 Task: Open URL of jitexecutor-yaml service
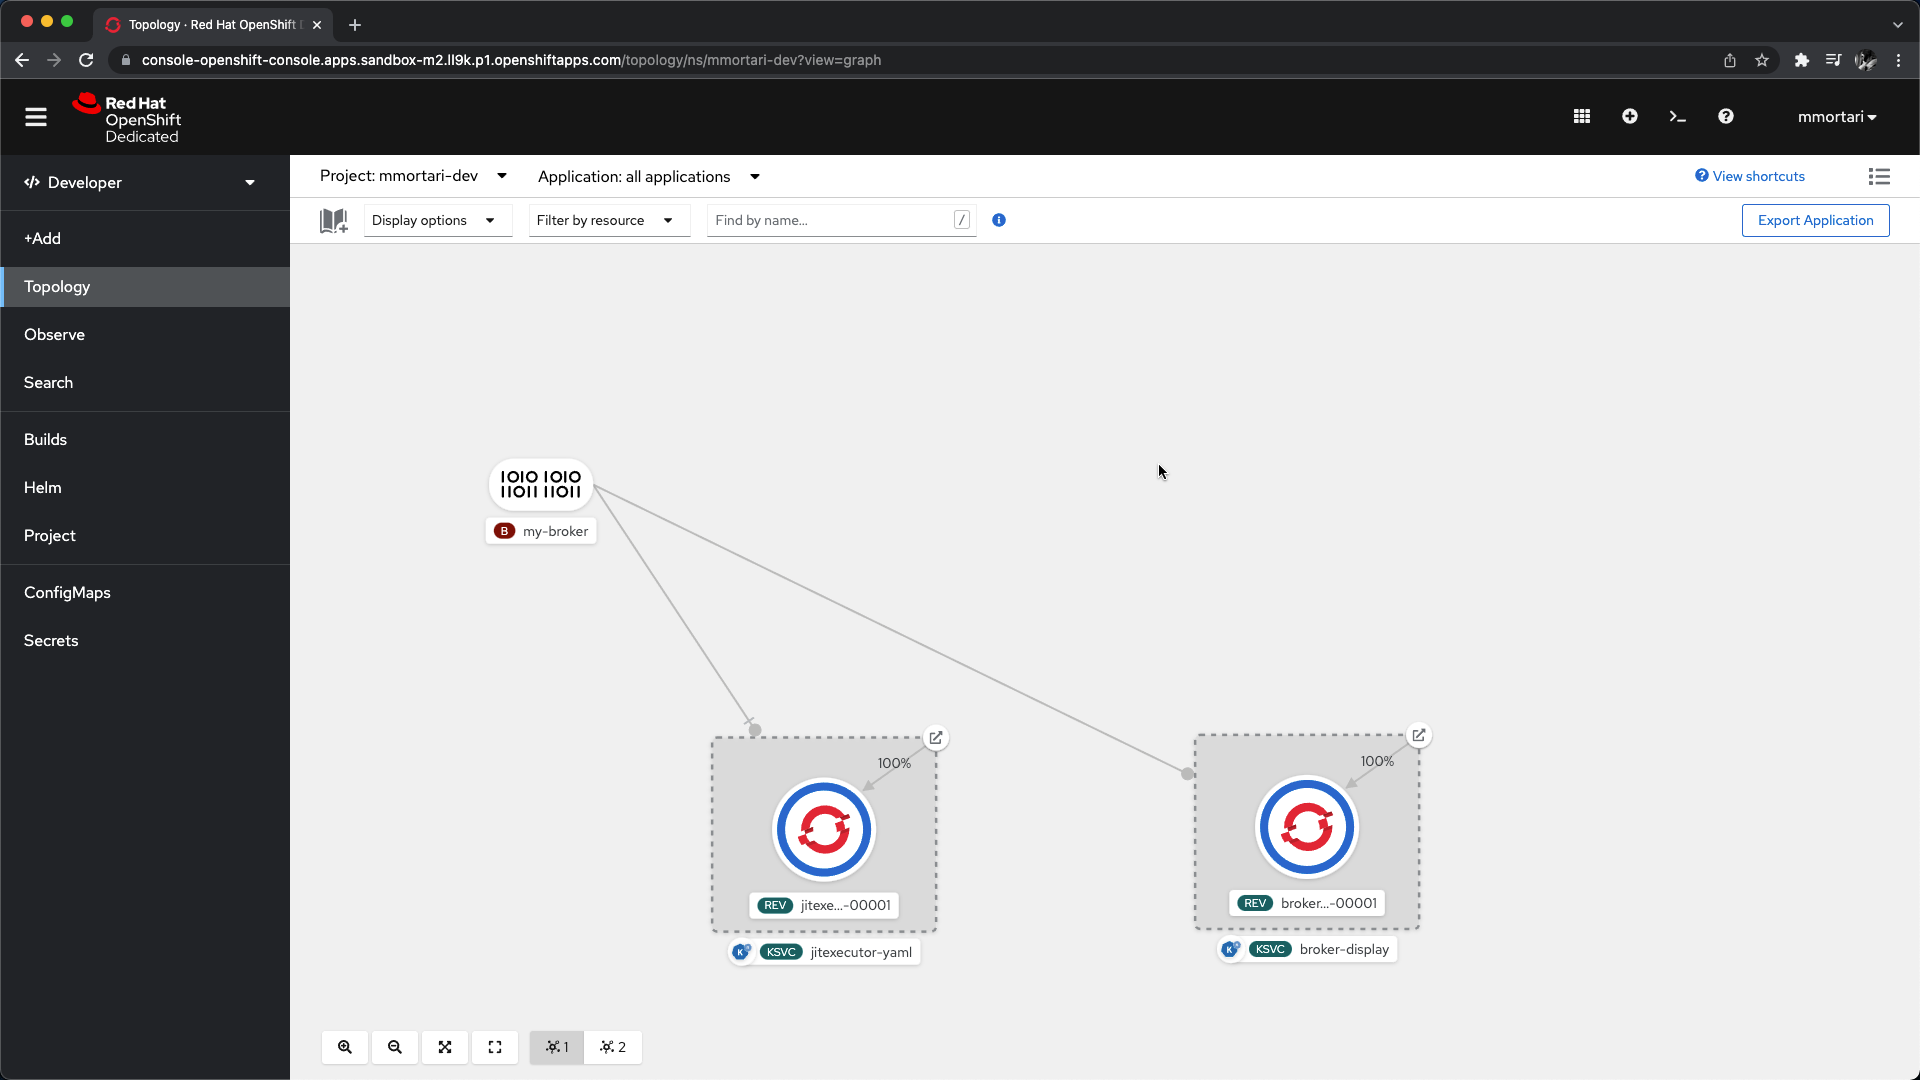[936, 738]
